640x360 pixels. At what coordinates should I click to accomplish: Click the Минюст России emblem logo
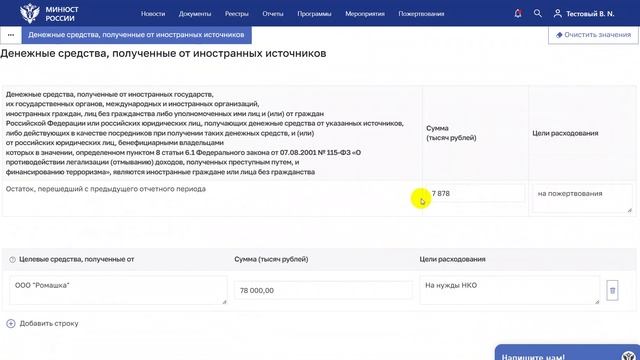pyautogui.click(x=30, y=13)
